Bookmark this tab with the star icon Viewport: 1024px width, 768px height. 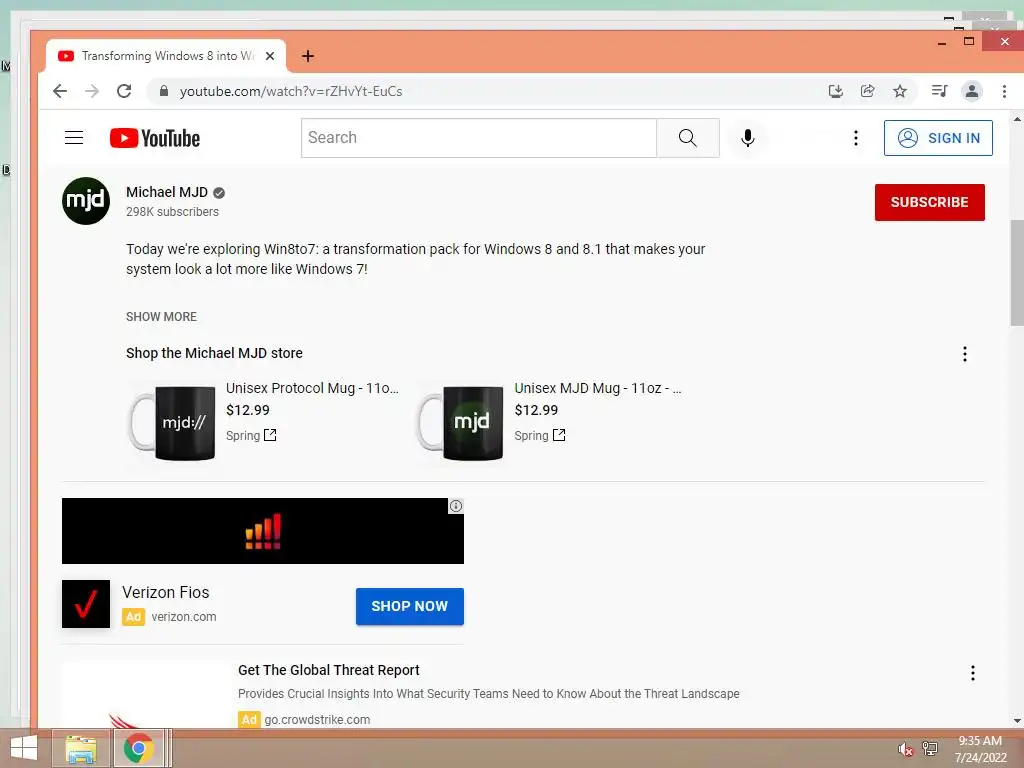point(900,91)
